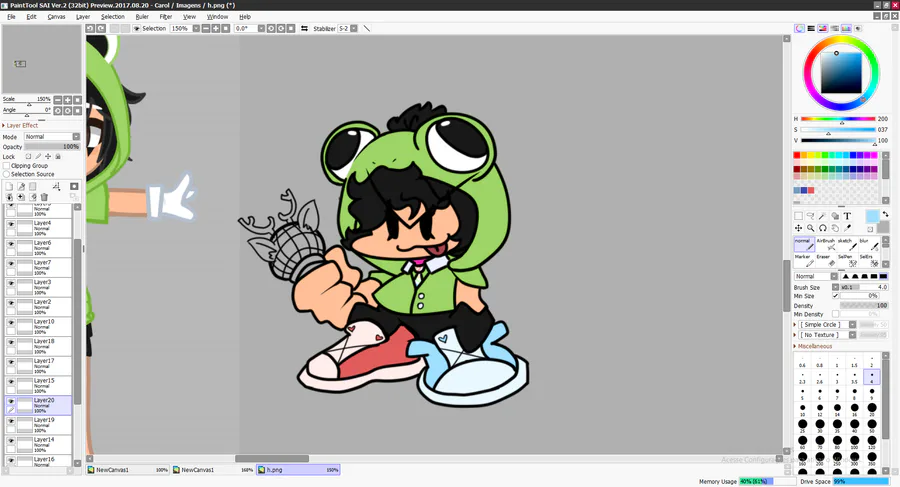Hide Layer6 using its eye icon
The width and height of the screenshot is (900, 487).
coord(11,244)
